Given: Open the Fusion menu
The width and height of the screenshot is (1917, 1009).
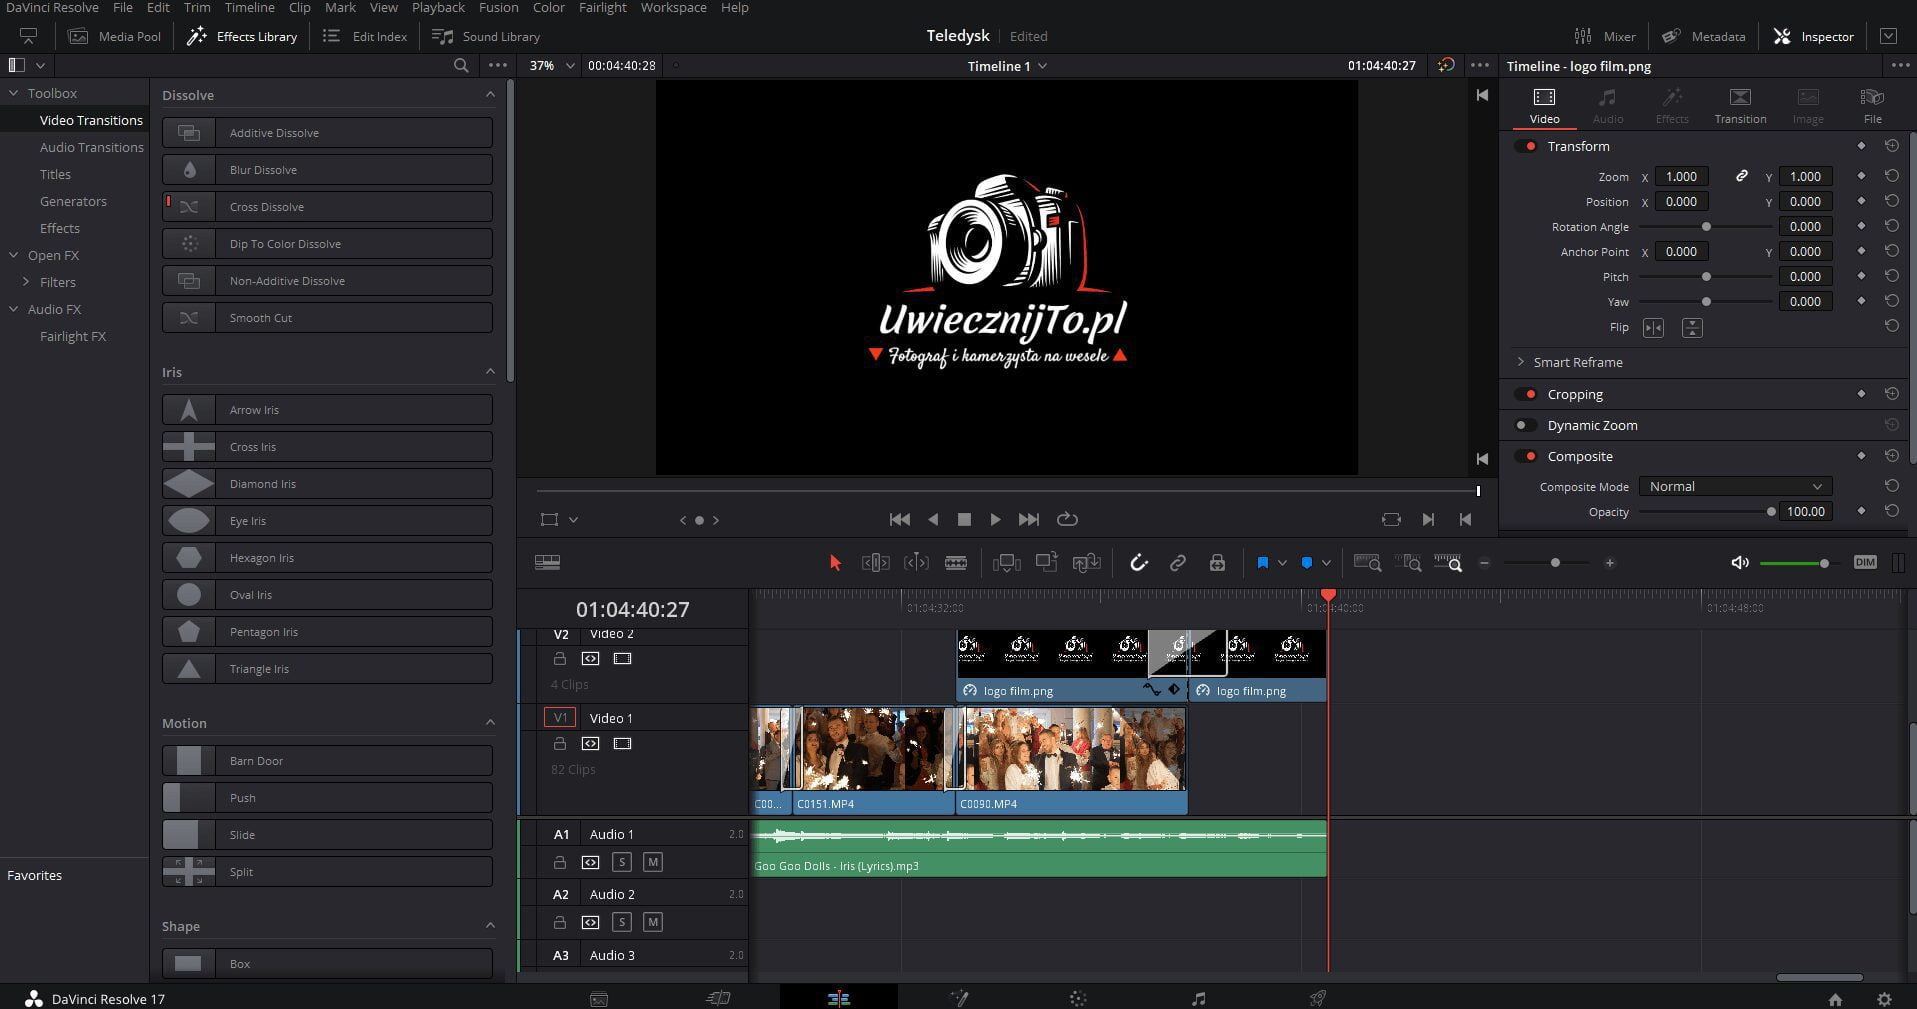Looking at the screenshot, I should pyautogui.click(x=498, y=8).
